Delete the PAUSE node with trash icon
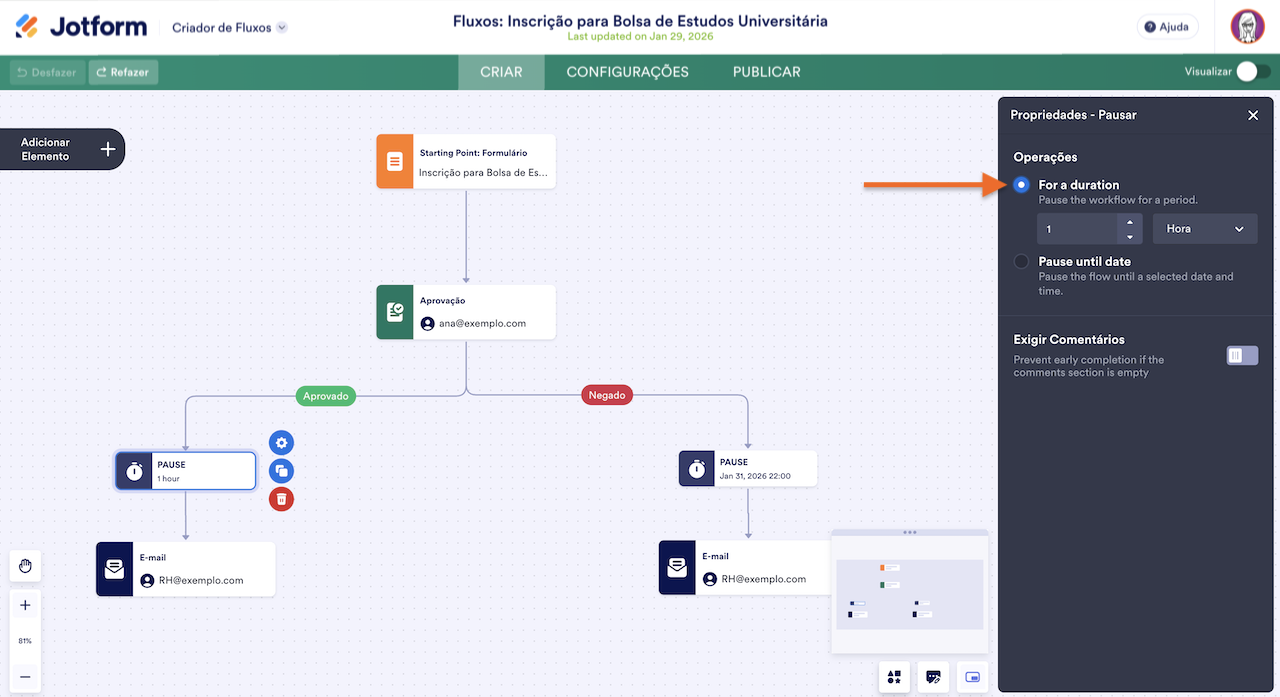This screenshot has width=1280, height=697. [282, 499]
